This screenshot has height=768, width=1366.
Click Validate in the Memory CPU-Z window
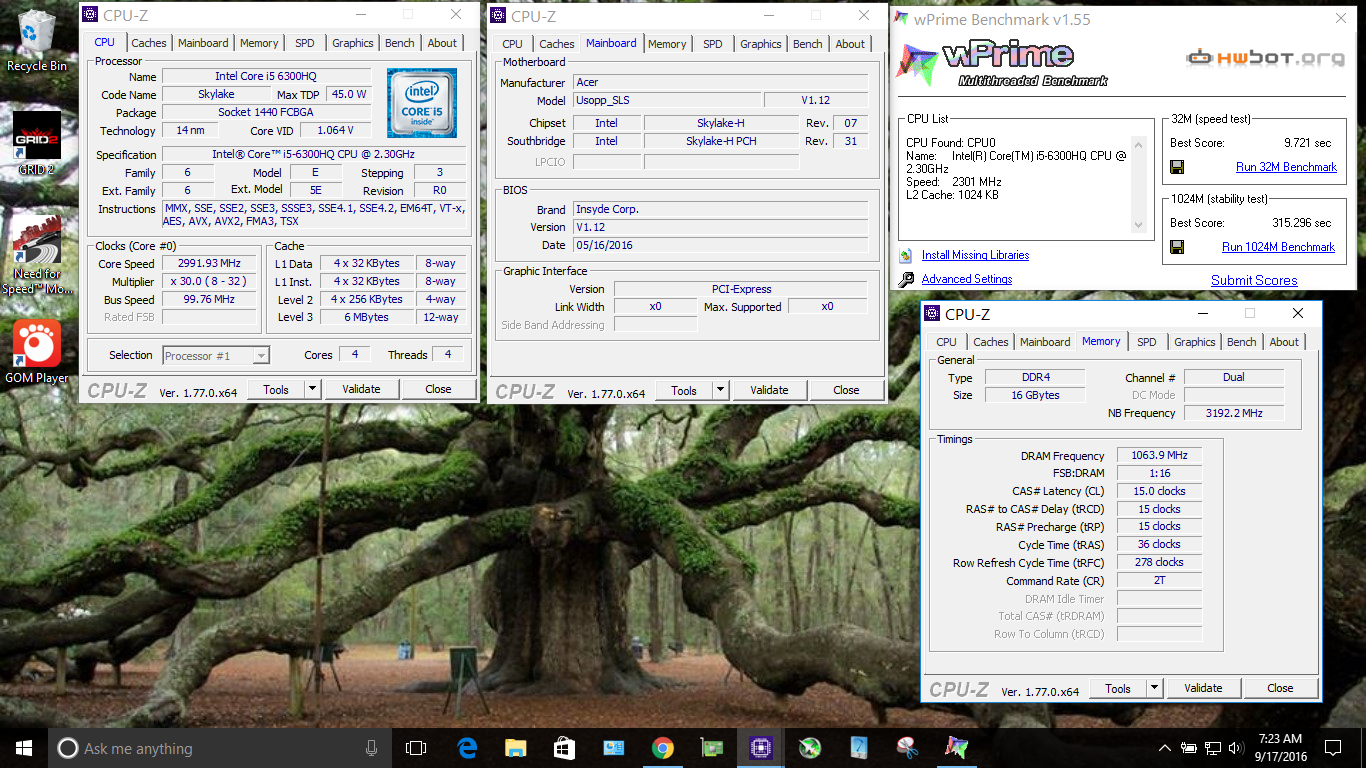1203,688
